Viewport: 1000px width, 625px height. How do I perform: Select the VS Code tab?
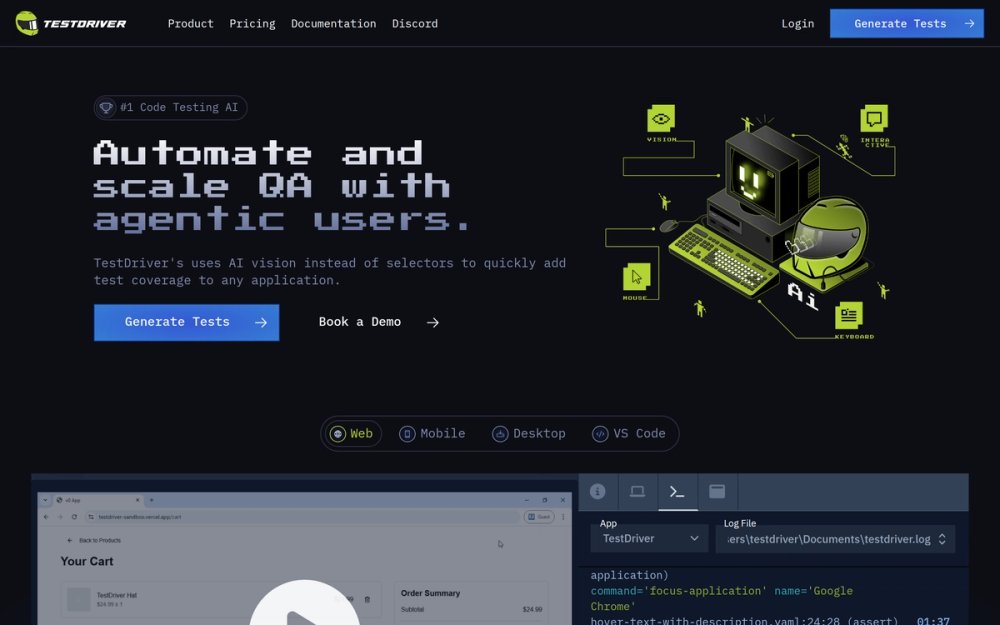629,434
